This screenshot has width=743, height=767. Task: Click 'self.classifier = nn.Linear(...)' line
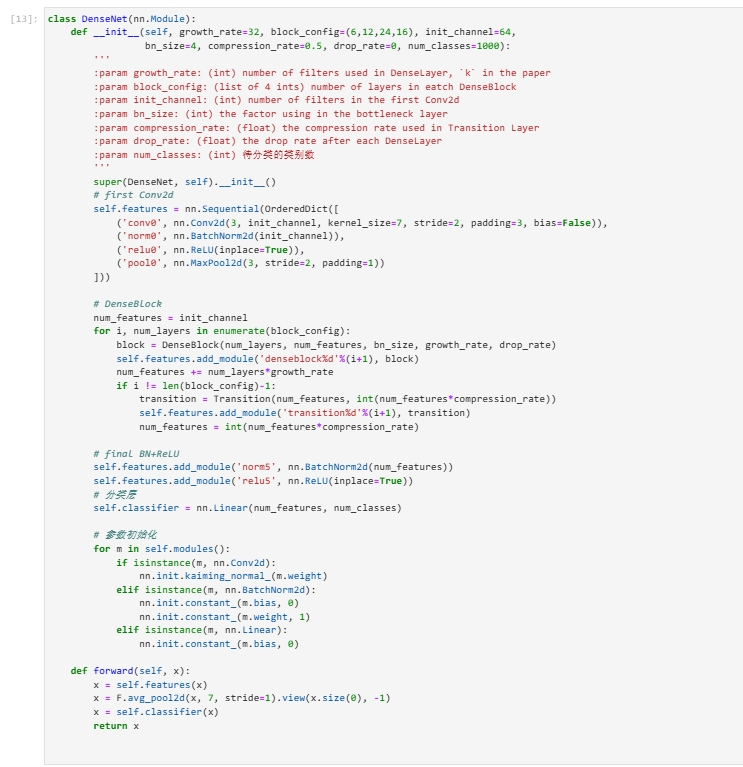[248, 508]
